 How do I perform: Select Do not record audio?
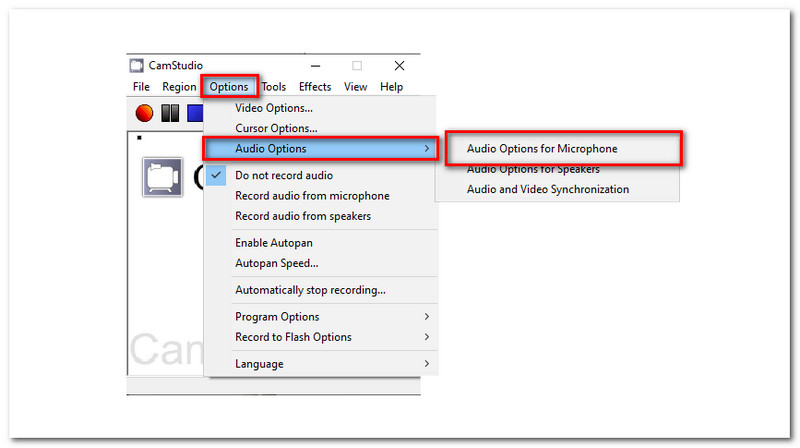click(320, 176)
